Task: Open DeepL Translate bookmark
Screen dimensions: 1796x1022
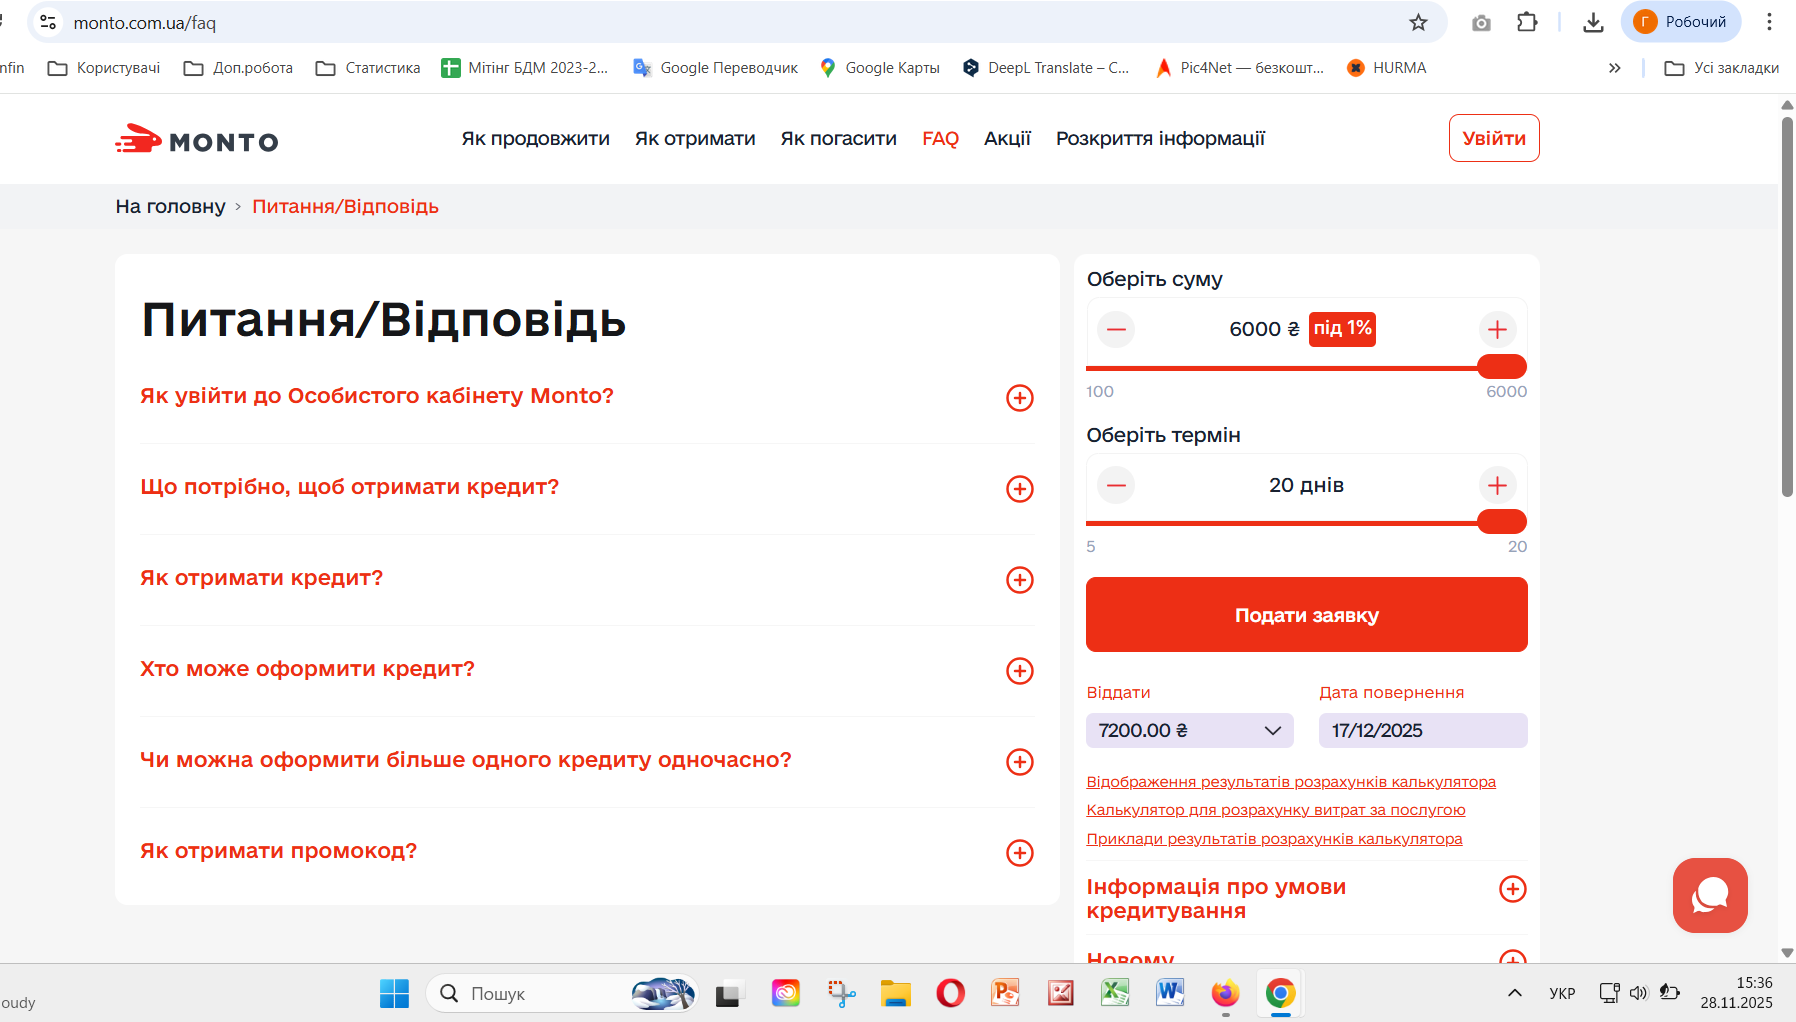Action: pos(1046,68)
